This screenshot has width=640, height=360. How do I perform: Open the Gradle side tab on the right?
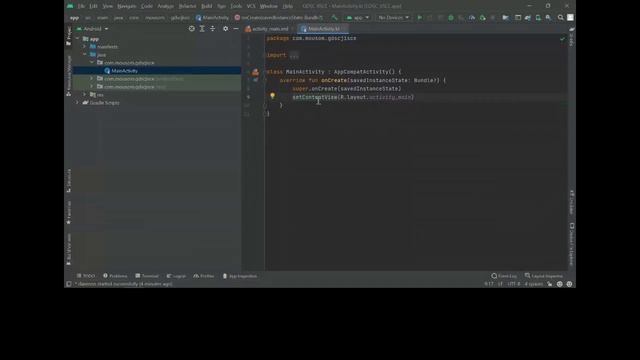coord(571,37)
